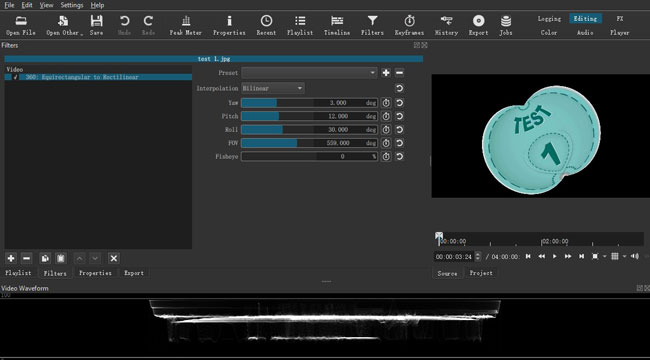The image size is (650, 360).
Task: Open the Settings menu
Action: [72, 5]
